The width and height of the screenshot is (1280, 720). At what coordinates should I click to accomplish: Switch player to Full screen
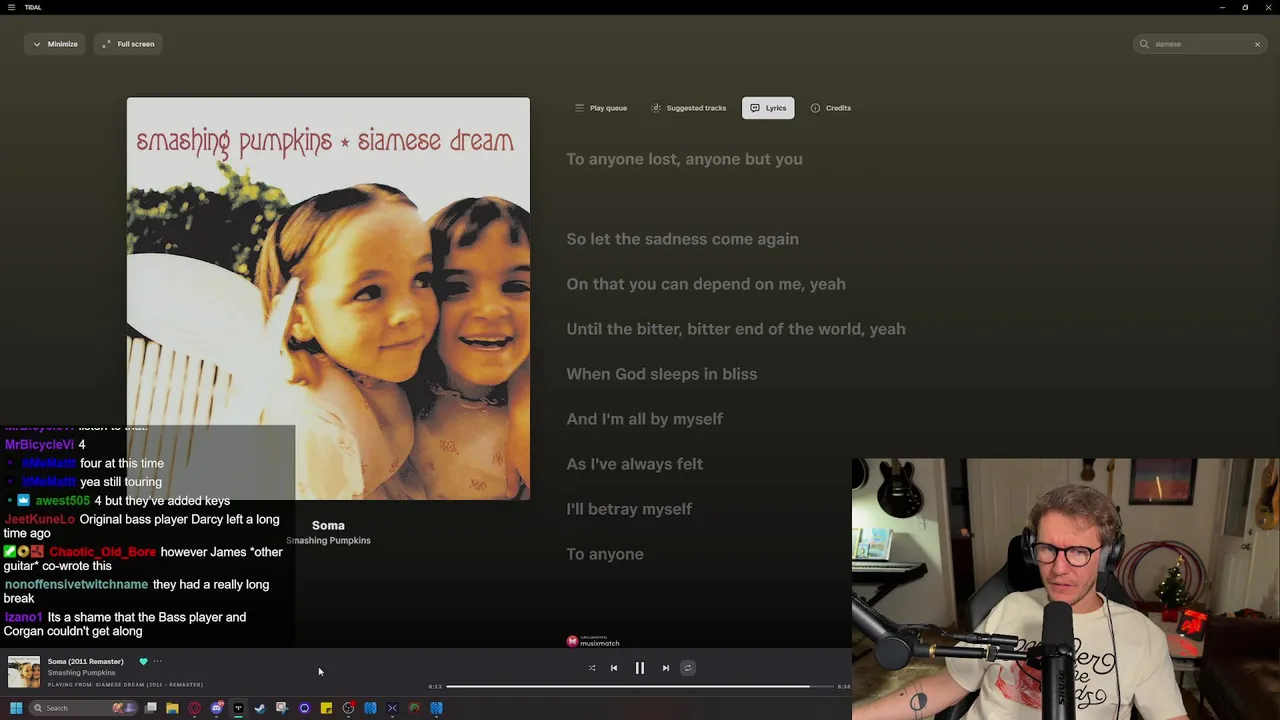(x=128, y=44)
